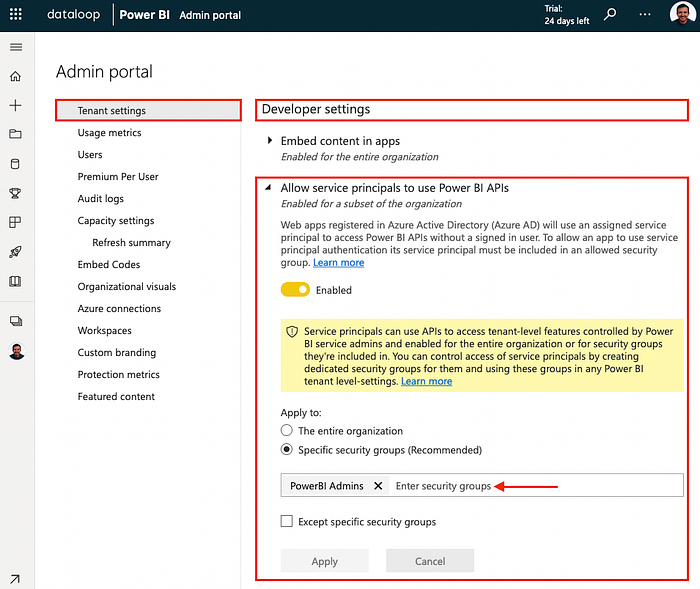Screen dimensions: 700x589
Task: Toggle the hamburger navigation menu
Action: (x=16, y=47)
